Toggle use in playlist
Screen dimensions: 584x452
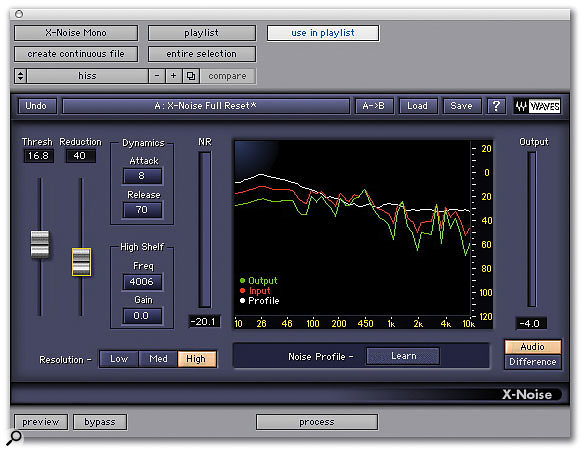click(x=323, y=33)
